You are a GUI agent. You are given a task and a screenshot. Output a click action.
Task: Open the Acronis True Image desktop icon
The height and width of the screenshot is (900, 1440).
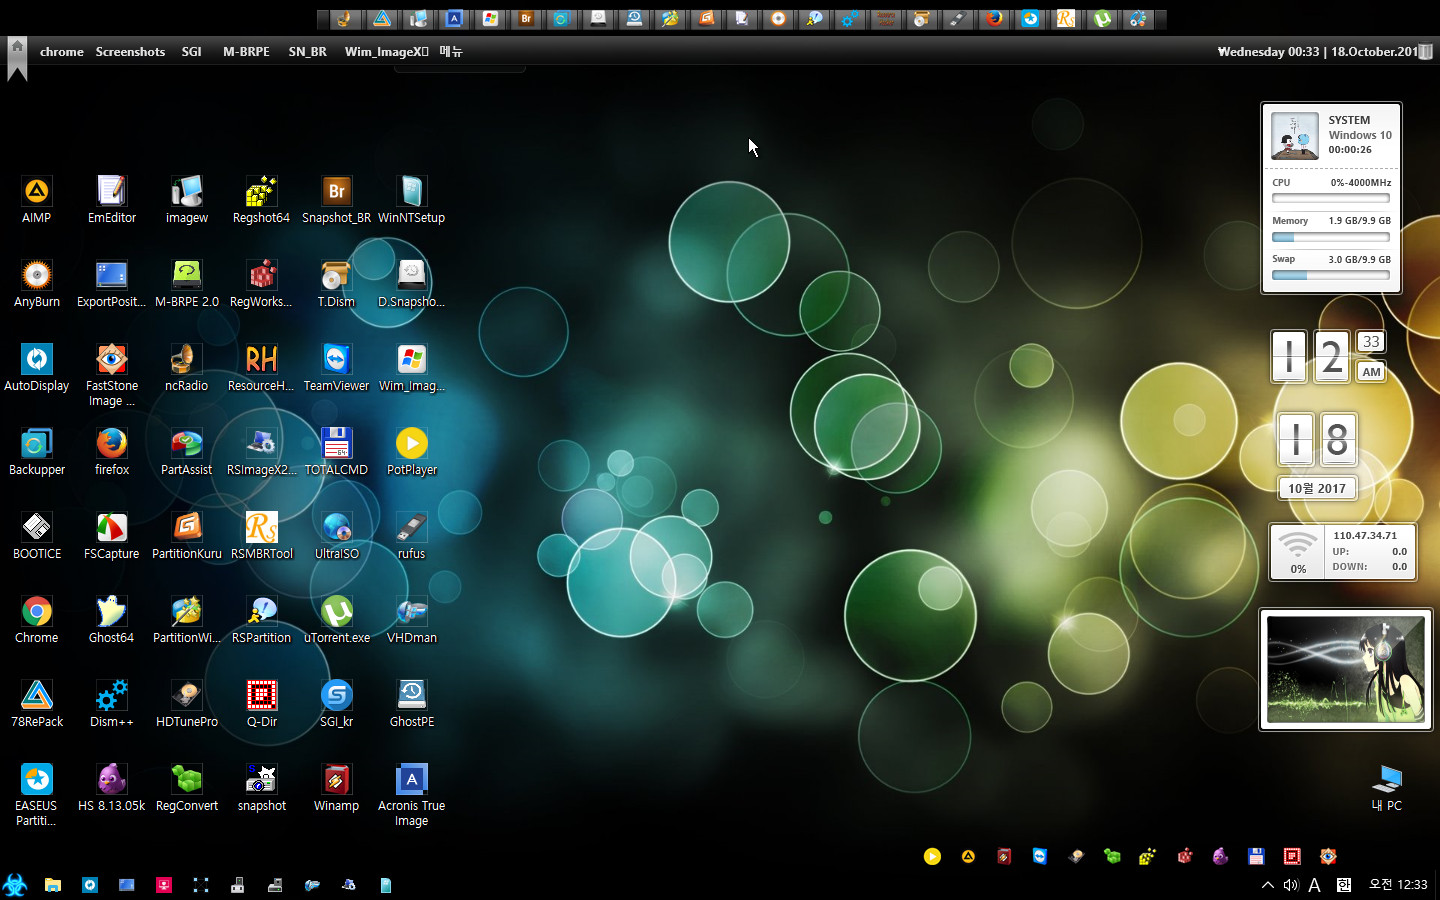click(412, 795)
